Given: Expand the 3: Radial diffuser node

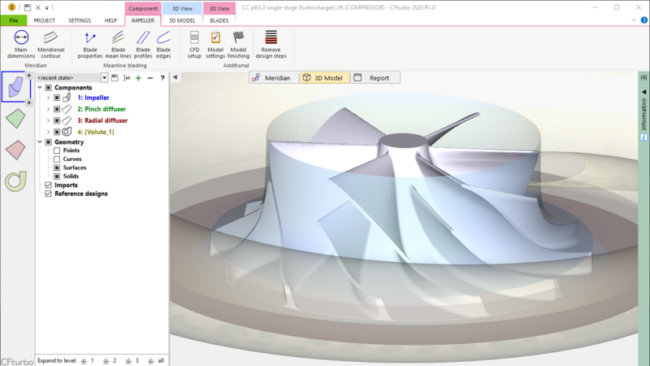Looking at the screenshot, I should tap(48, 121).
